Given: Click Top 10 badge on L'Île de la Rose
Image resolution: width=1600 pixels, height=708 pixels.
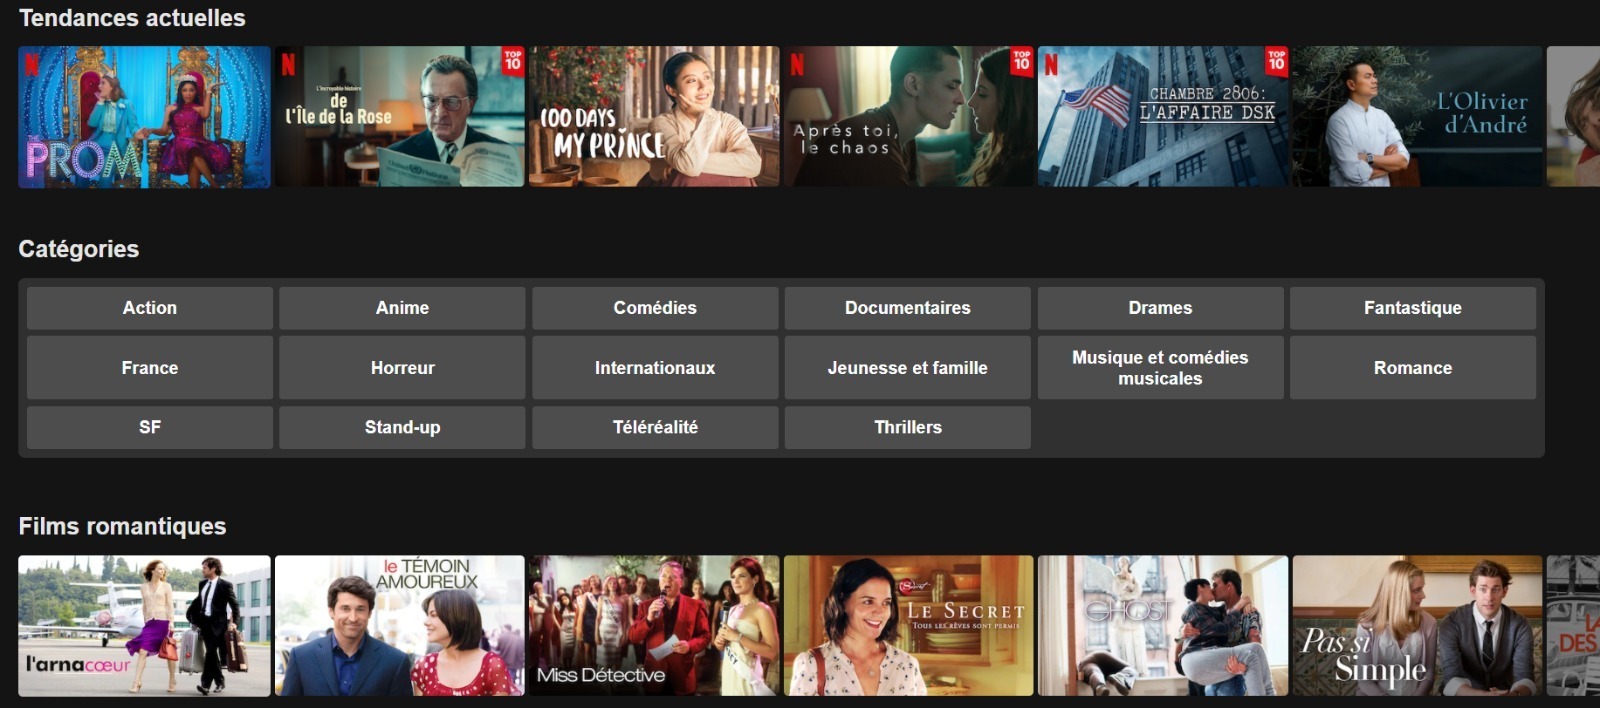Looking at the screenshot, I should point(513,61).
